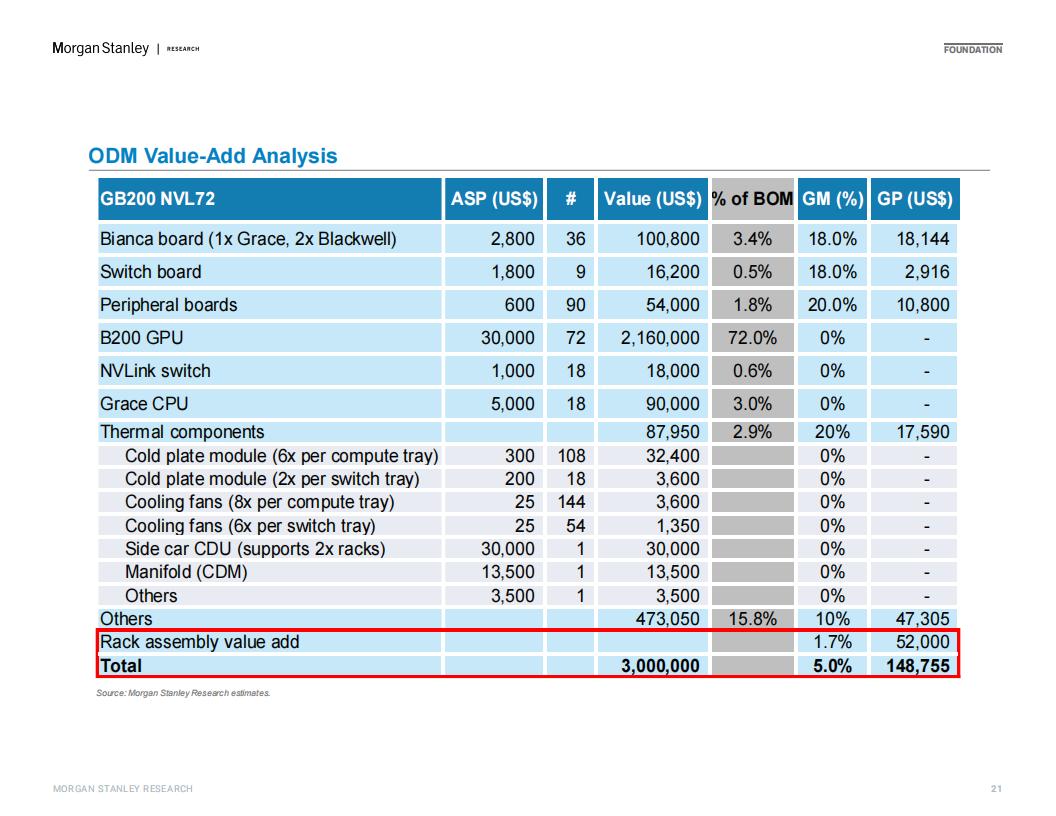Click the 1.7% gross margin cell
Screen dimensions: 1056x816
pyautogui.click(x=832, y=642)
